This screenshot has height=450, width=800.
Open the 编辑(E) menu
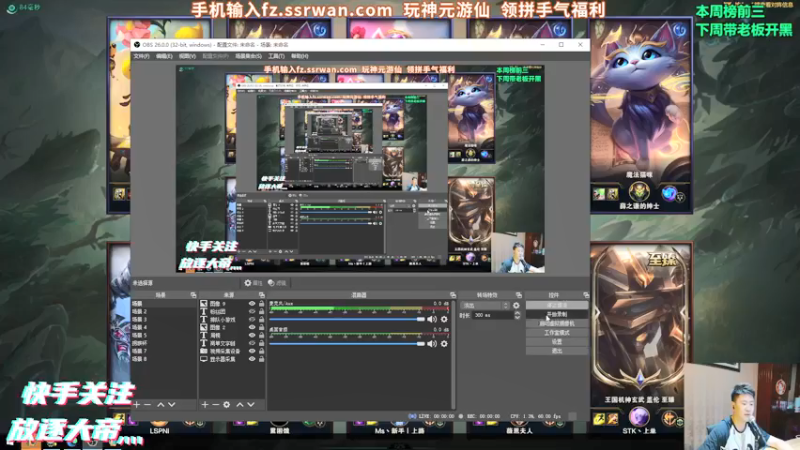[164, 56]
